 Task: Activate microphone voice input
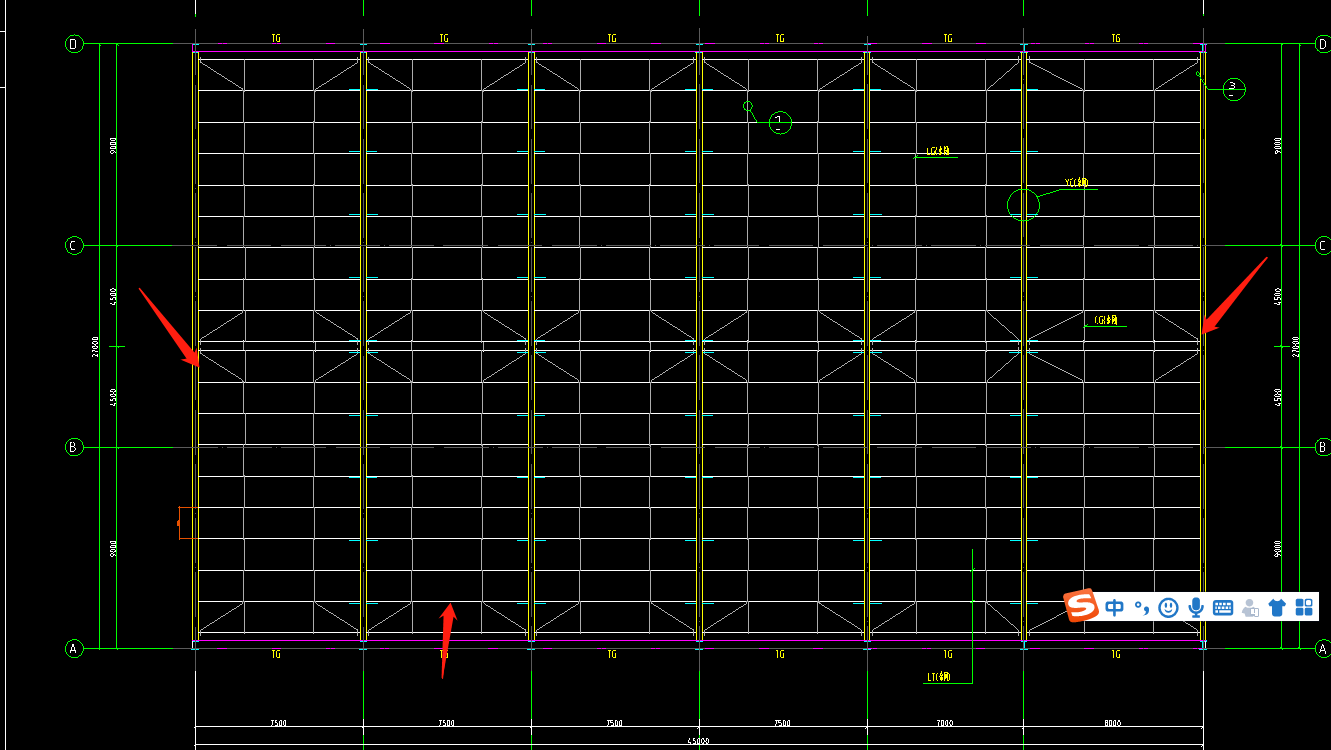1195,607
